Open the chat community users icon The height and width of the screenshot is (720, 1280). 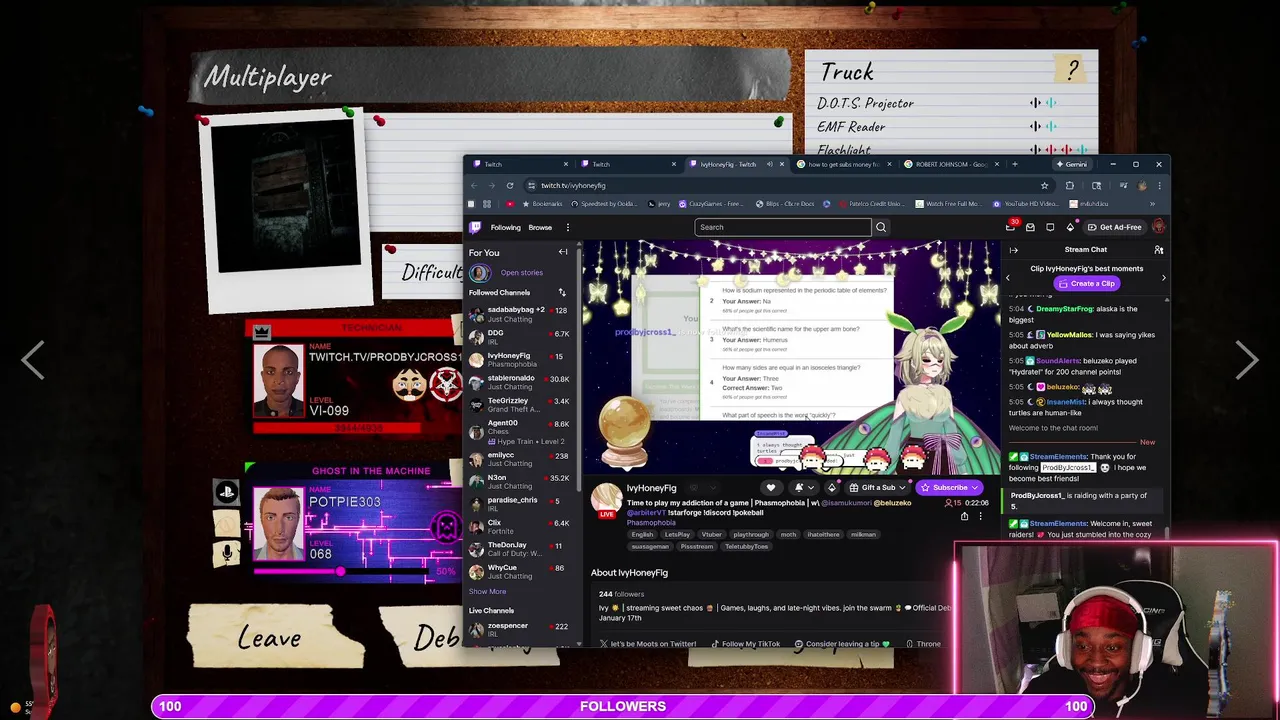1159,250
